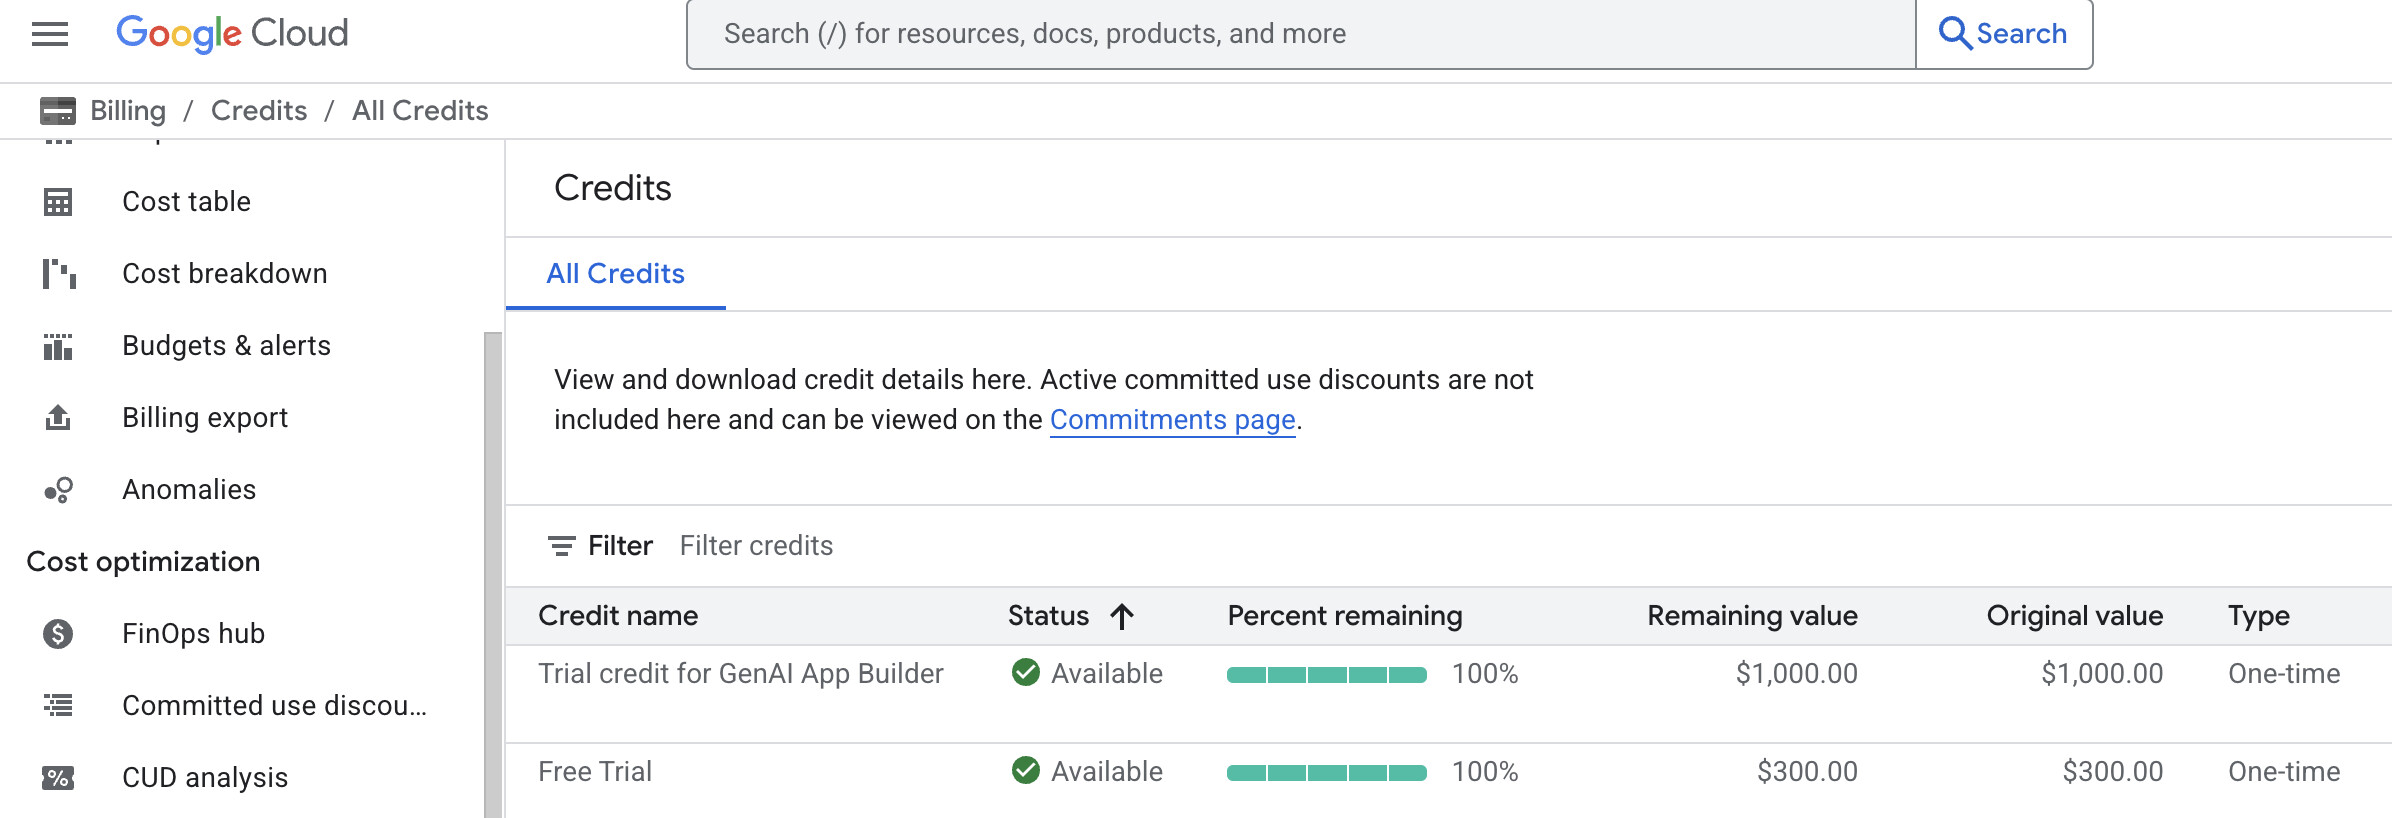Click the Search button
The width and height of the screenshot is (2392, 818).
(2003, 34)
